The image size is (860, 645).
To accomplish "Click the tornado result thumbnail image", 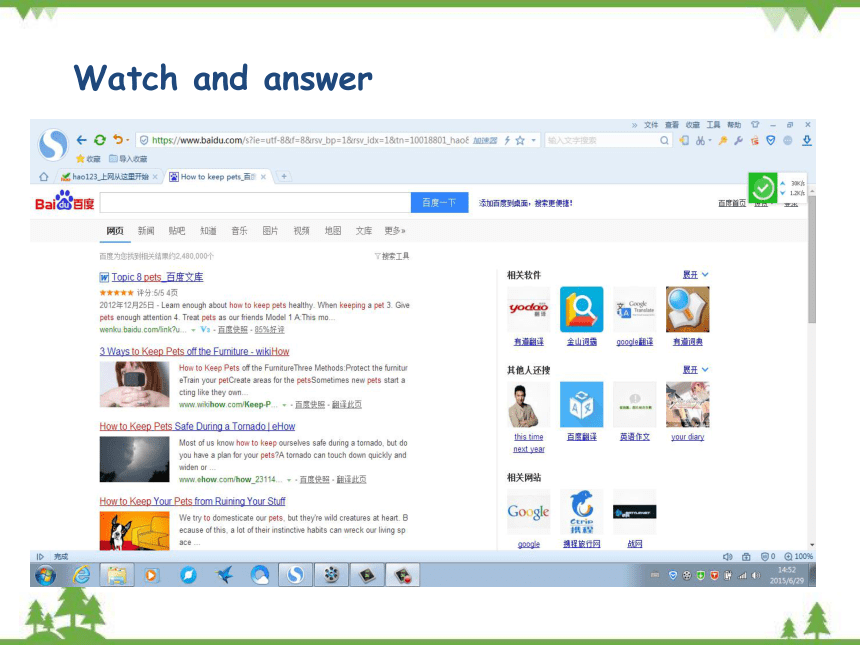I will pos(134,459).
